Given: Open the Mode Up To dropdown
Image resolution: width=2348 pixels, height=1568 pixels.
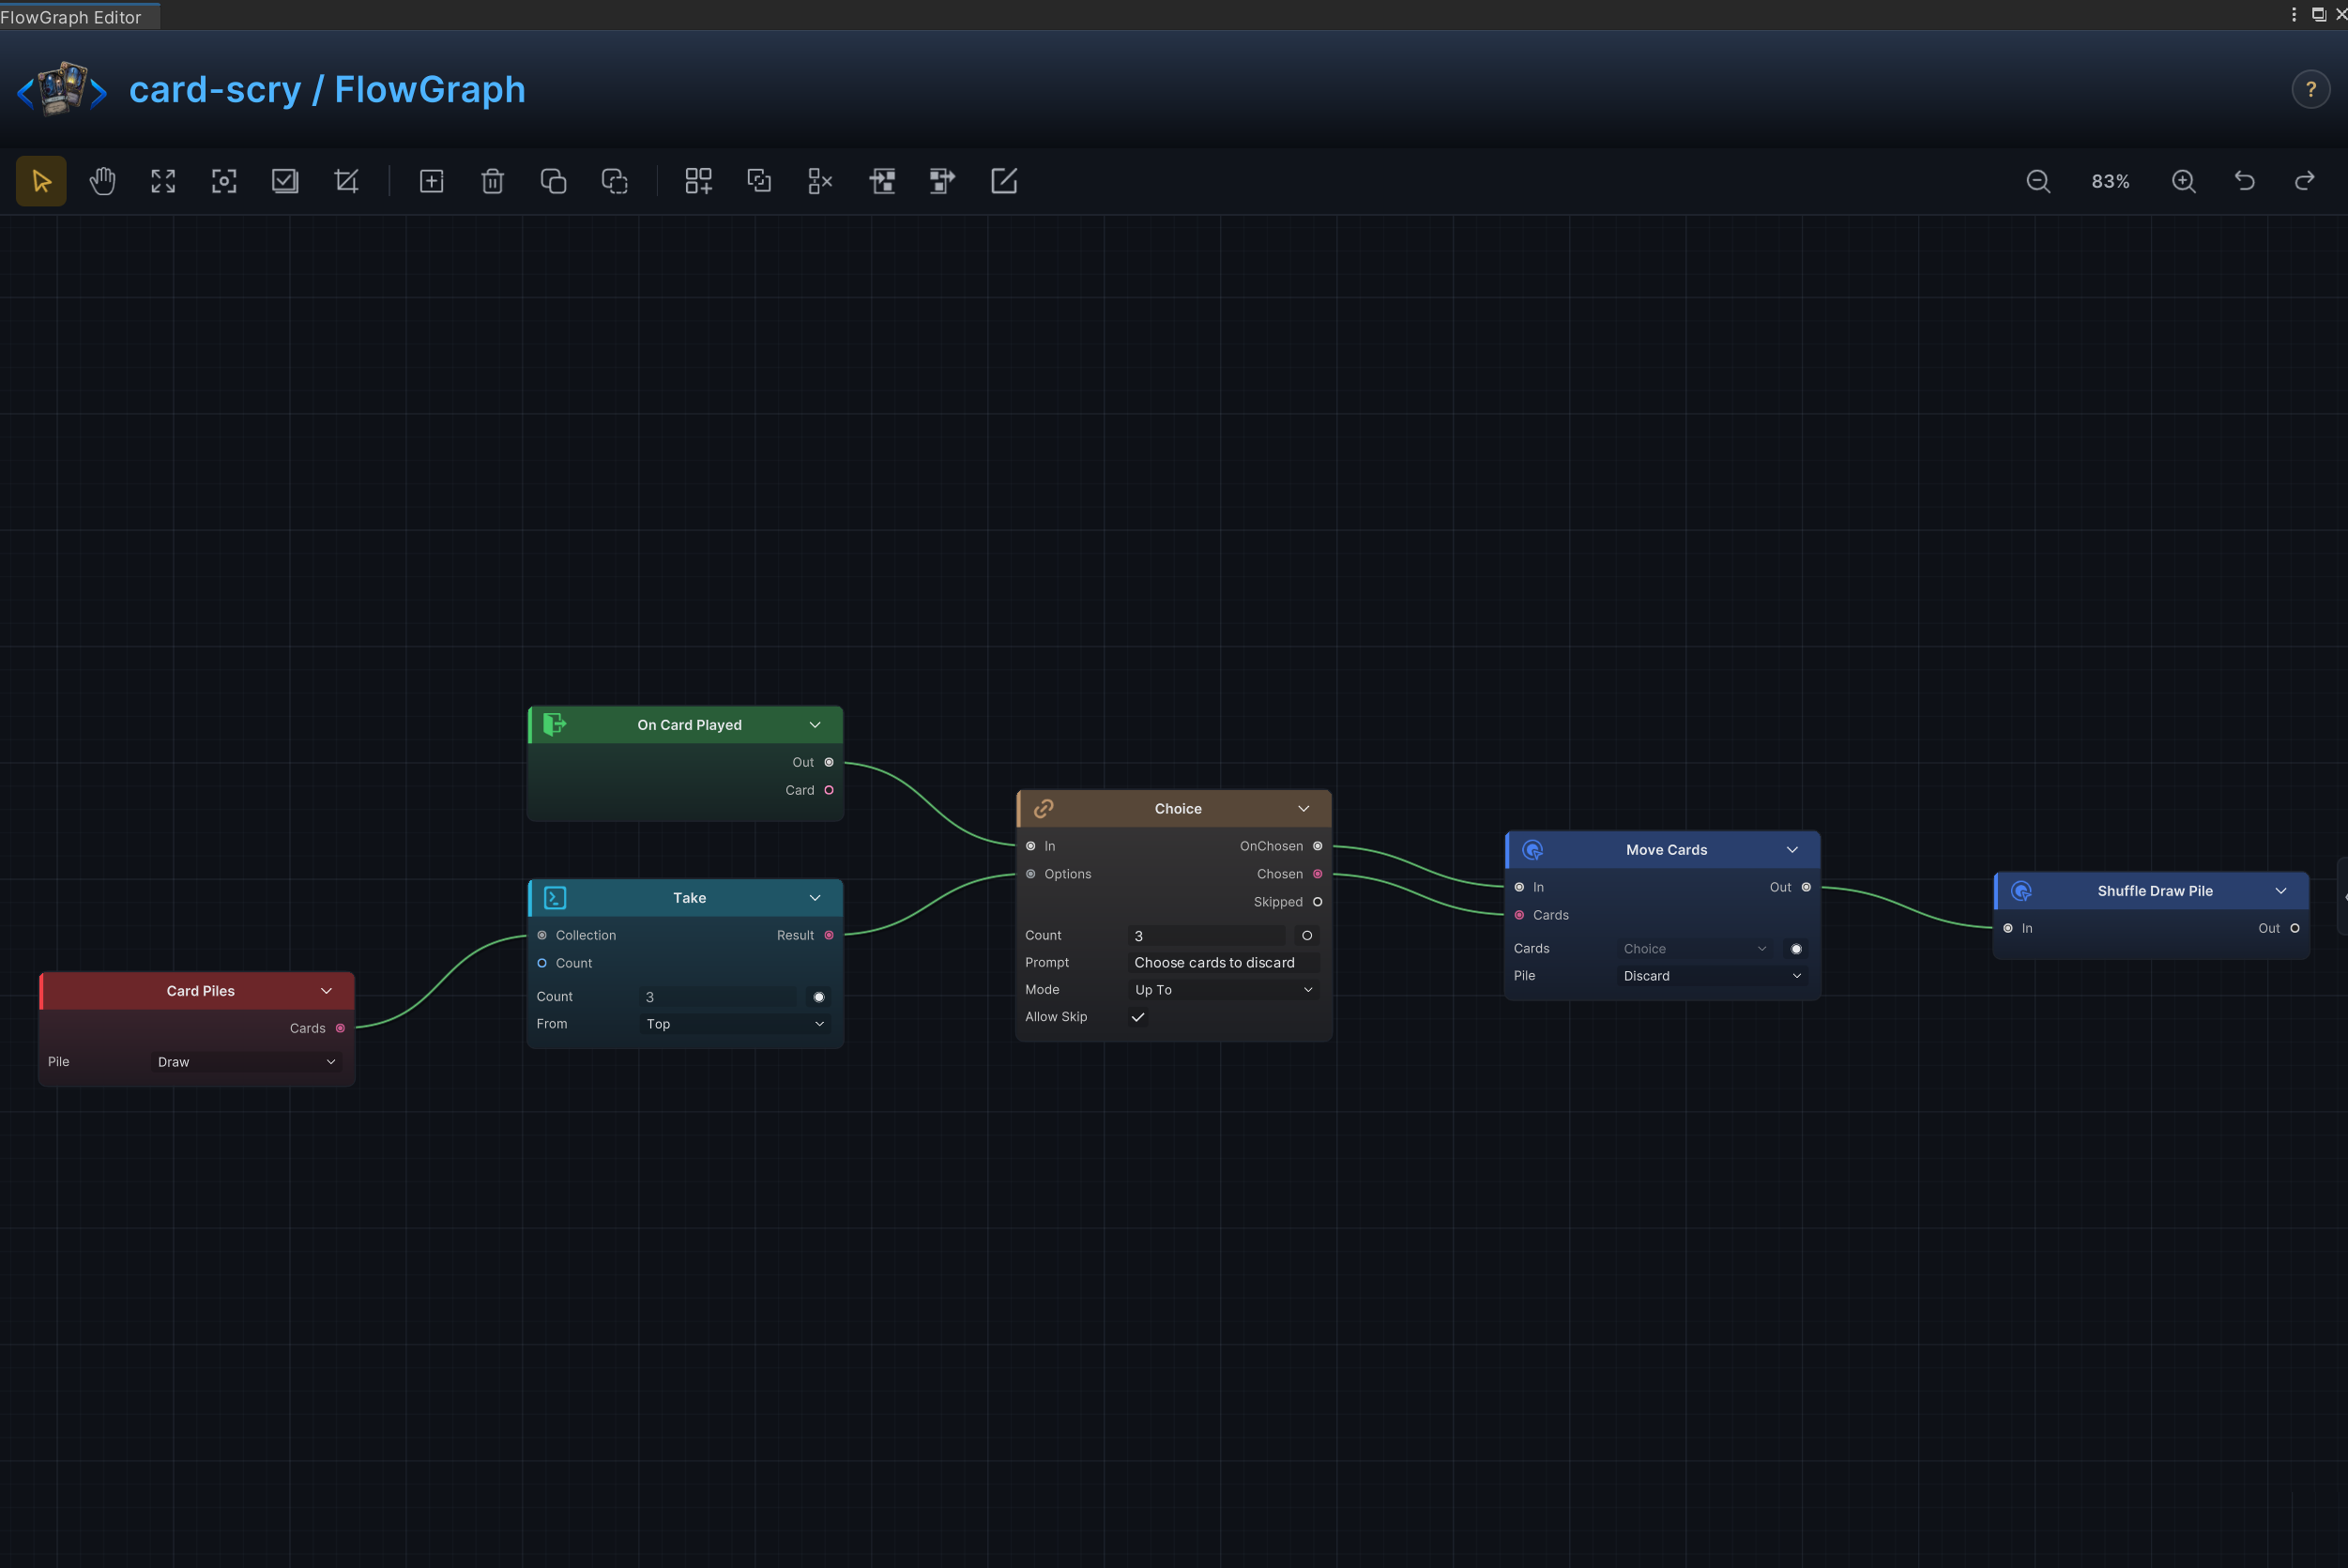Looking at the screenshot, I should pos(1223,990).
